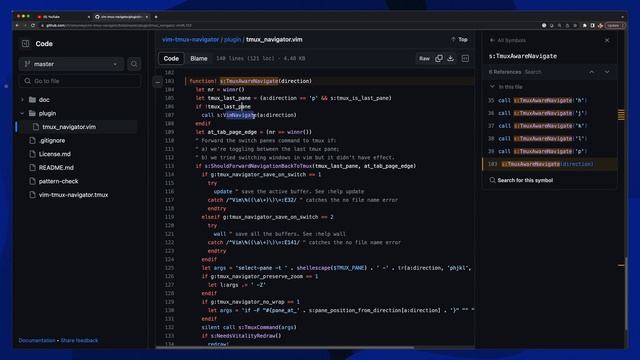Jump to reference on line 38
Image resolution: width=640 pixels, height=360 pixels.
(549, 139)
